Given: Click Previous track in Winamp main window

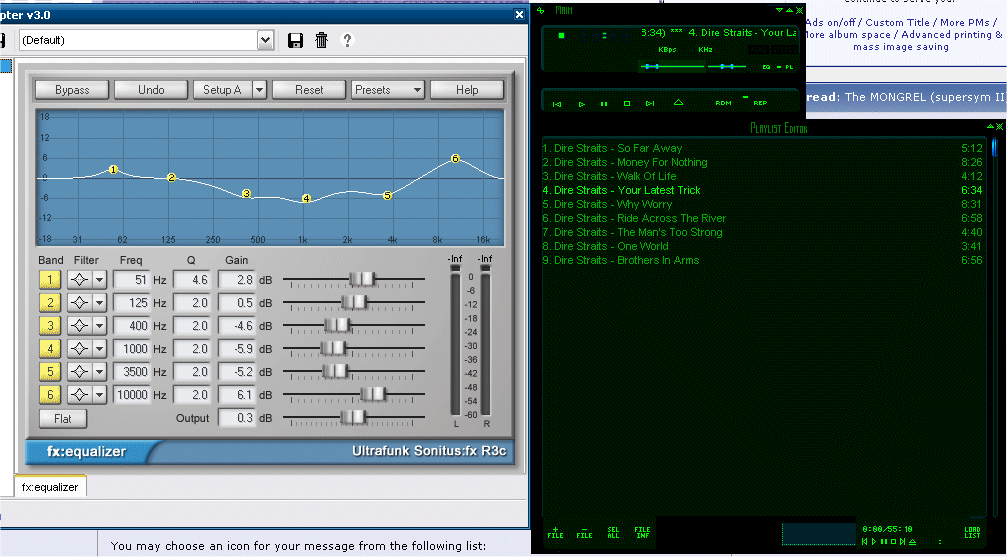Looking at the screenshot, I should click(557, 103).
